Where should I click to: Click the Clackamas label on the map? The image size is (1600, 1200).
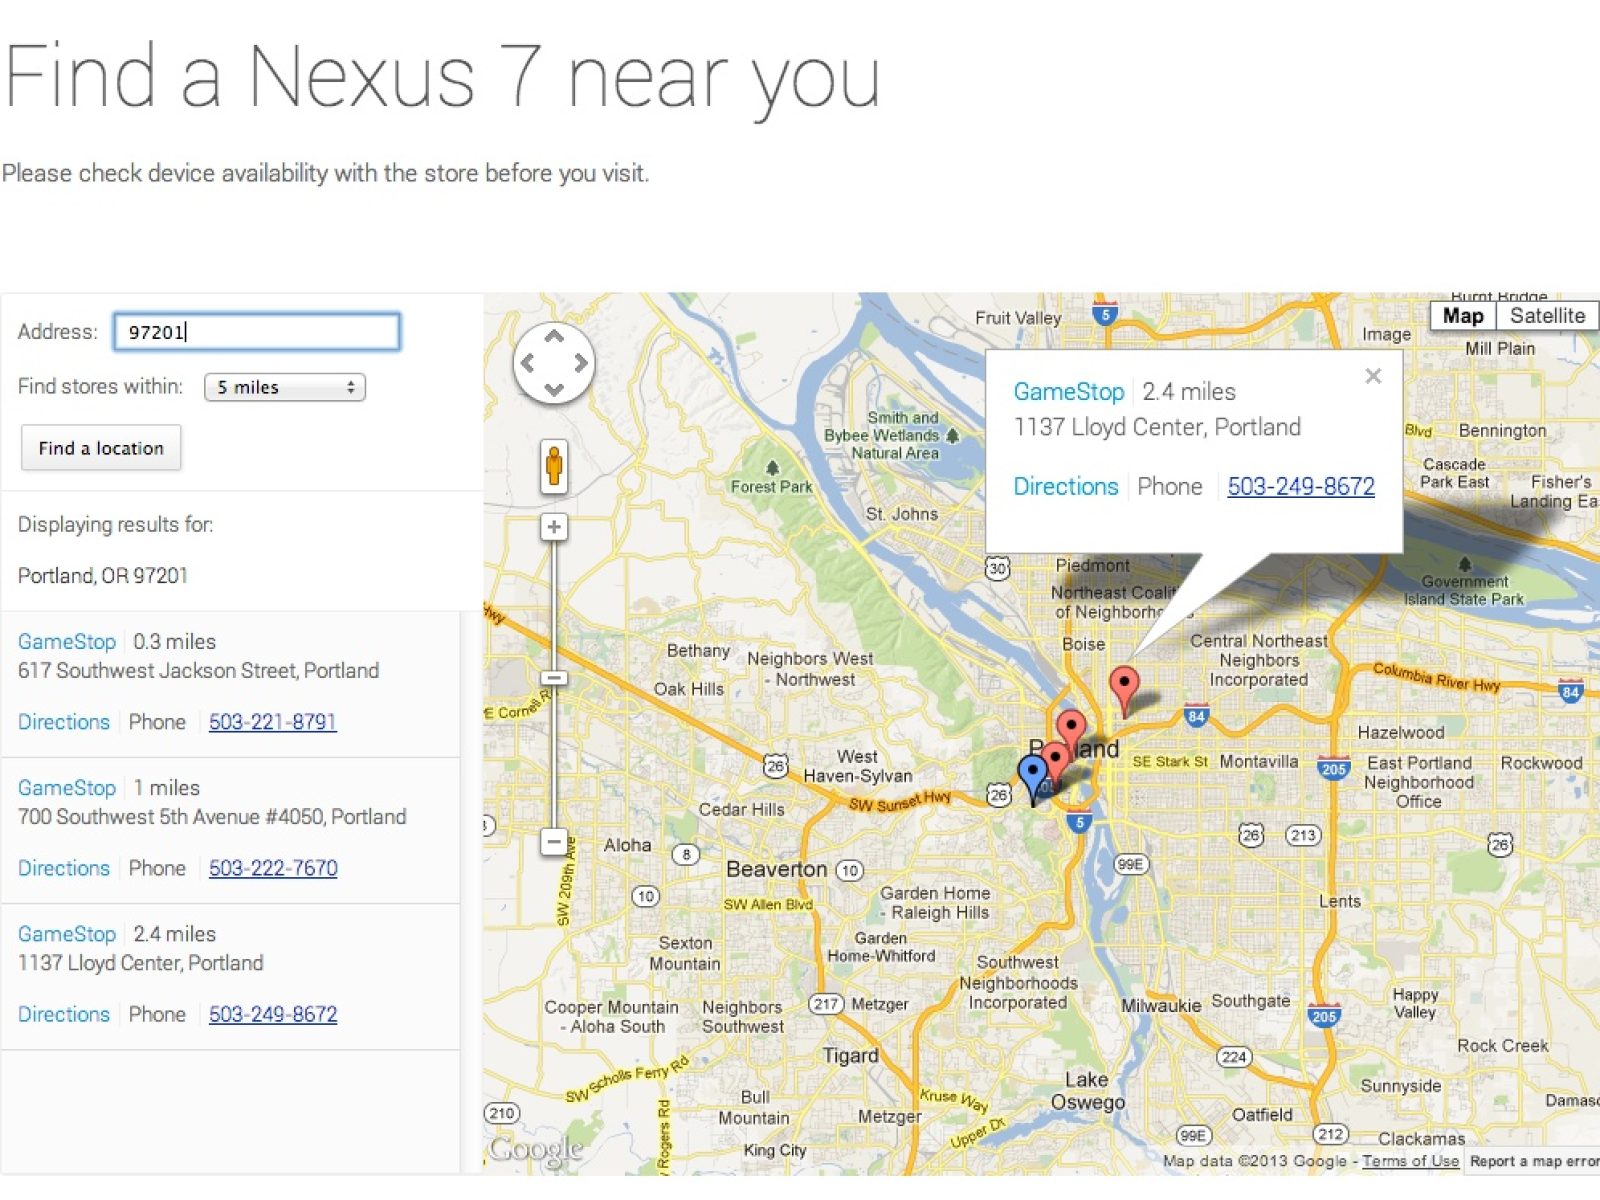point(1422,1138)
